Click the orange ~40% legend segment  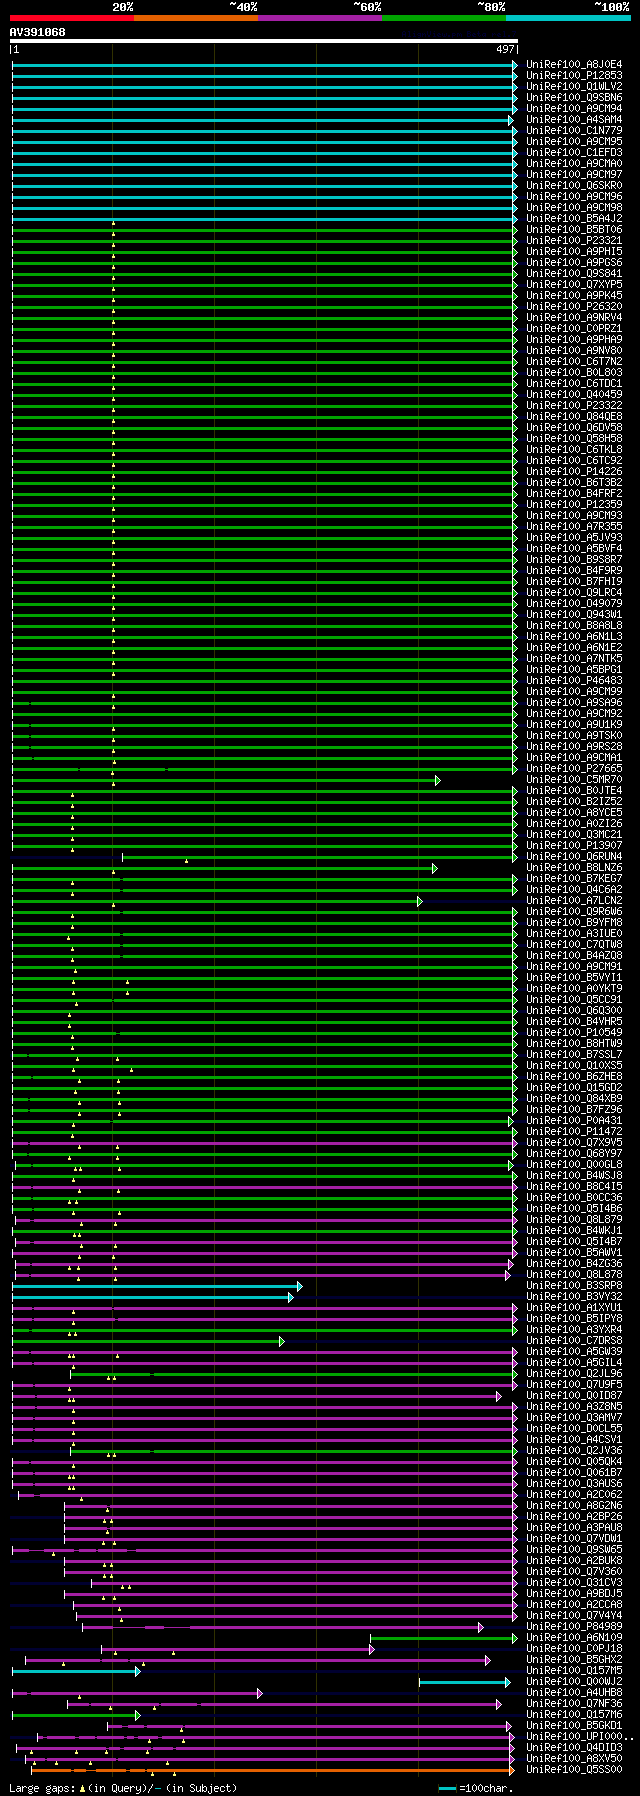click(x=196, y=17)
